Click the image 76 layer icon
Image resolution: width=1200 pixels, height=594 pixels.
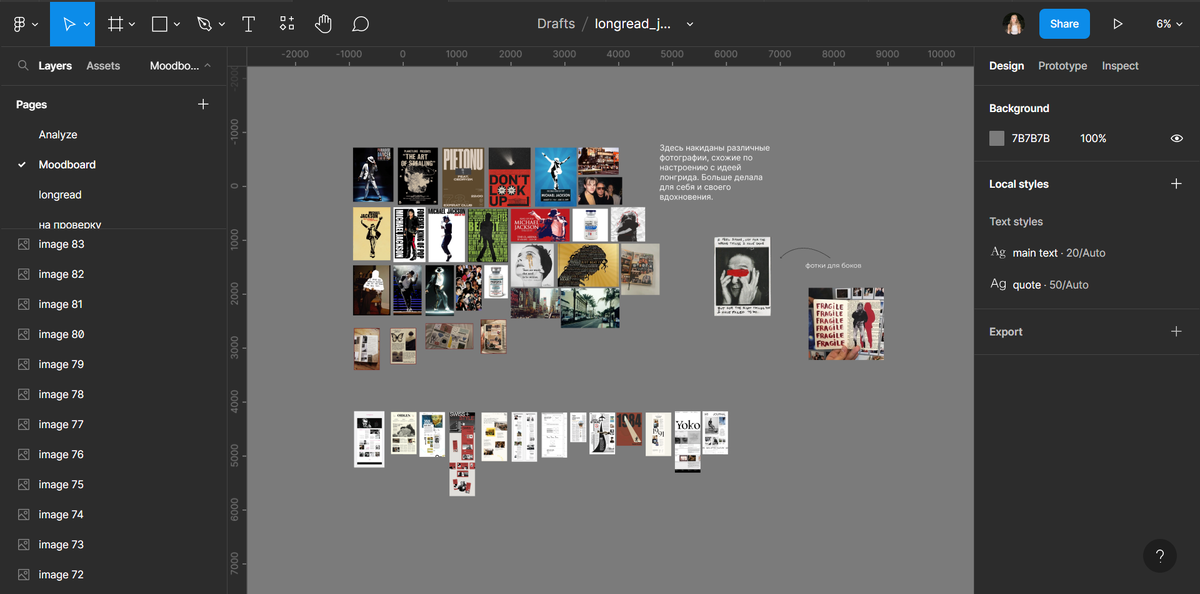(x=24, y=454)
